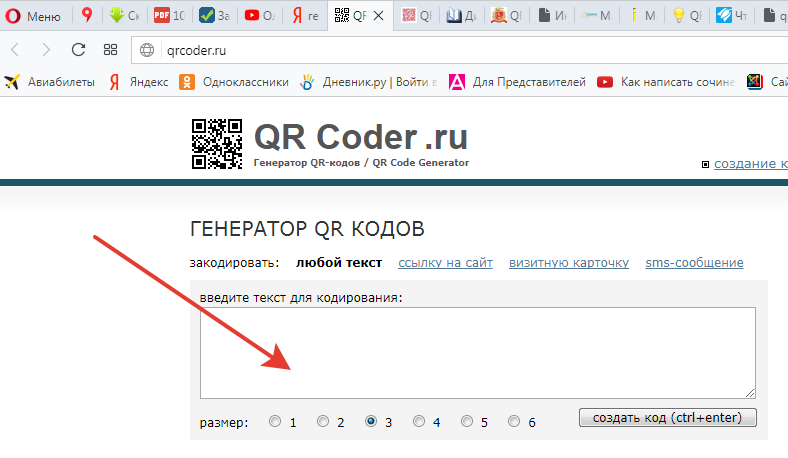Switch to the PDF tab

(x=169, y=16)
